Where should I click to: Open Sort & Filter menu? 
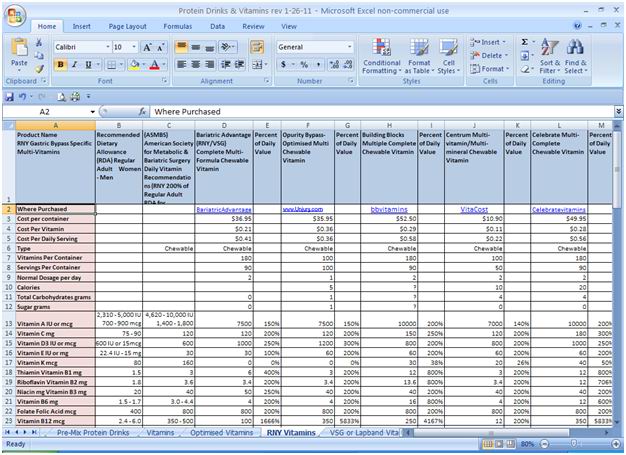[x=550, y=56]
